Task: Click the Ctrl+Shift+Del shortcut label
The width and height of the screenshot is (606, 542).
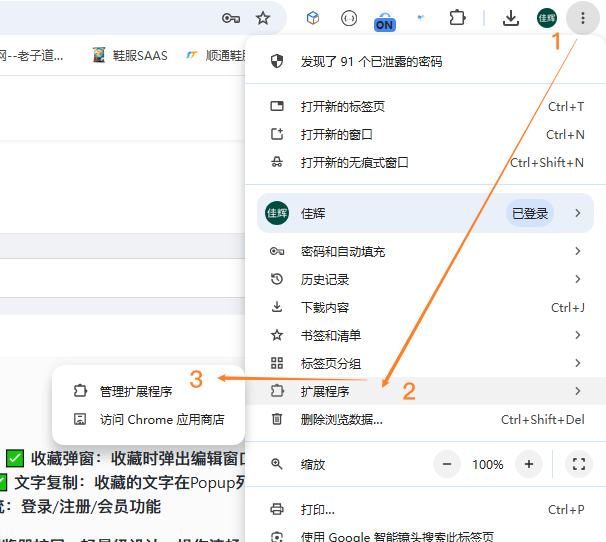Action: click(543, 419)
